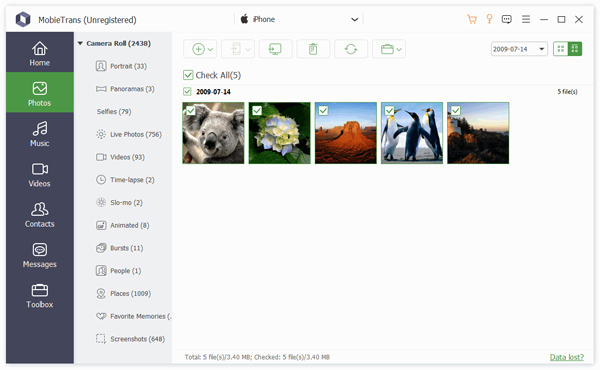600x370 pixels.
Task: Click the Add photos plus icon
Action: click(x=198, y=49)
